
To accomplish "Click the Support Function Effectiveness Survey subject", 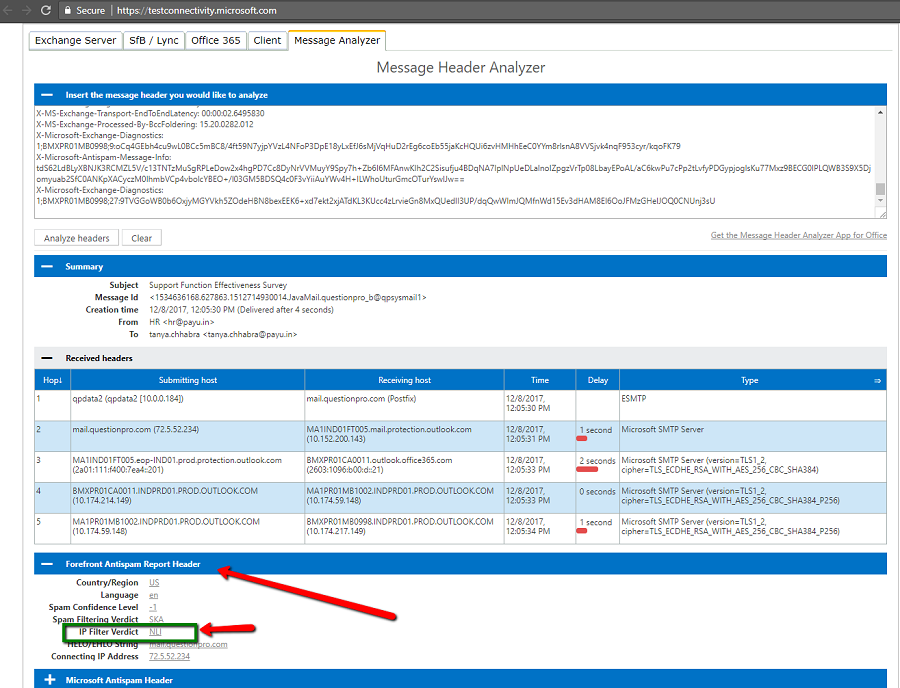I will pos(218,285).
